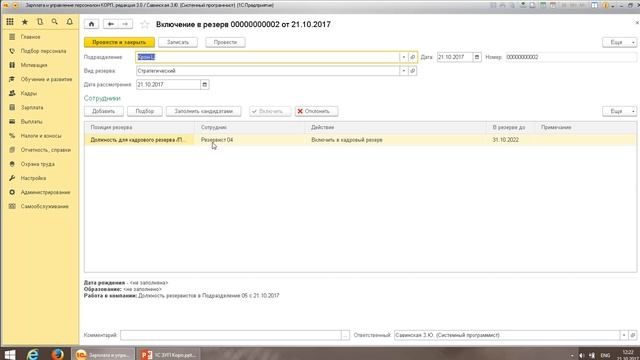Open notifications bell icon
The image size is (640, 360).
(x=70, y=22)
